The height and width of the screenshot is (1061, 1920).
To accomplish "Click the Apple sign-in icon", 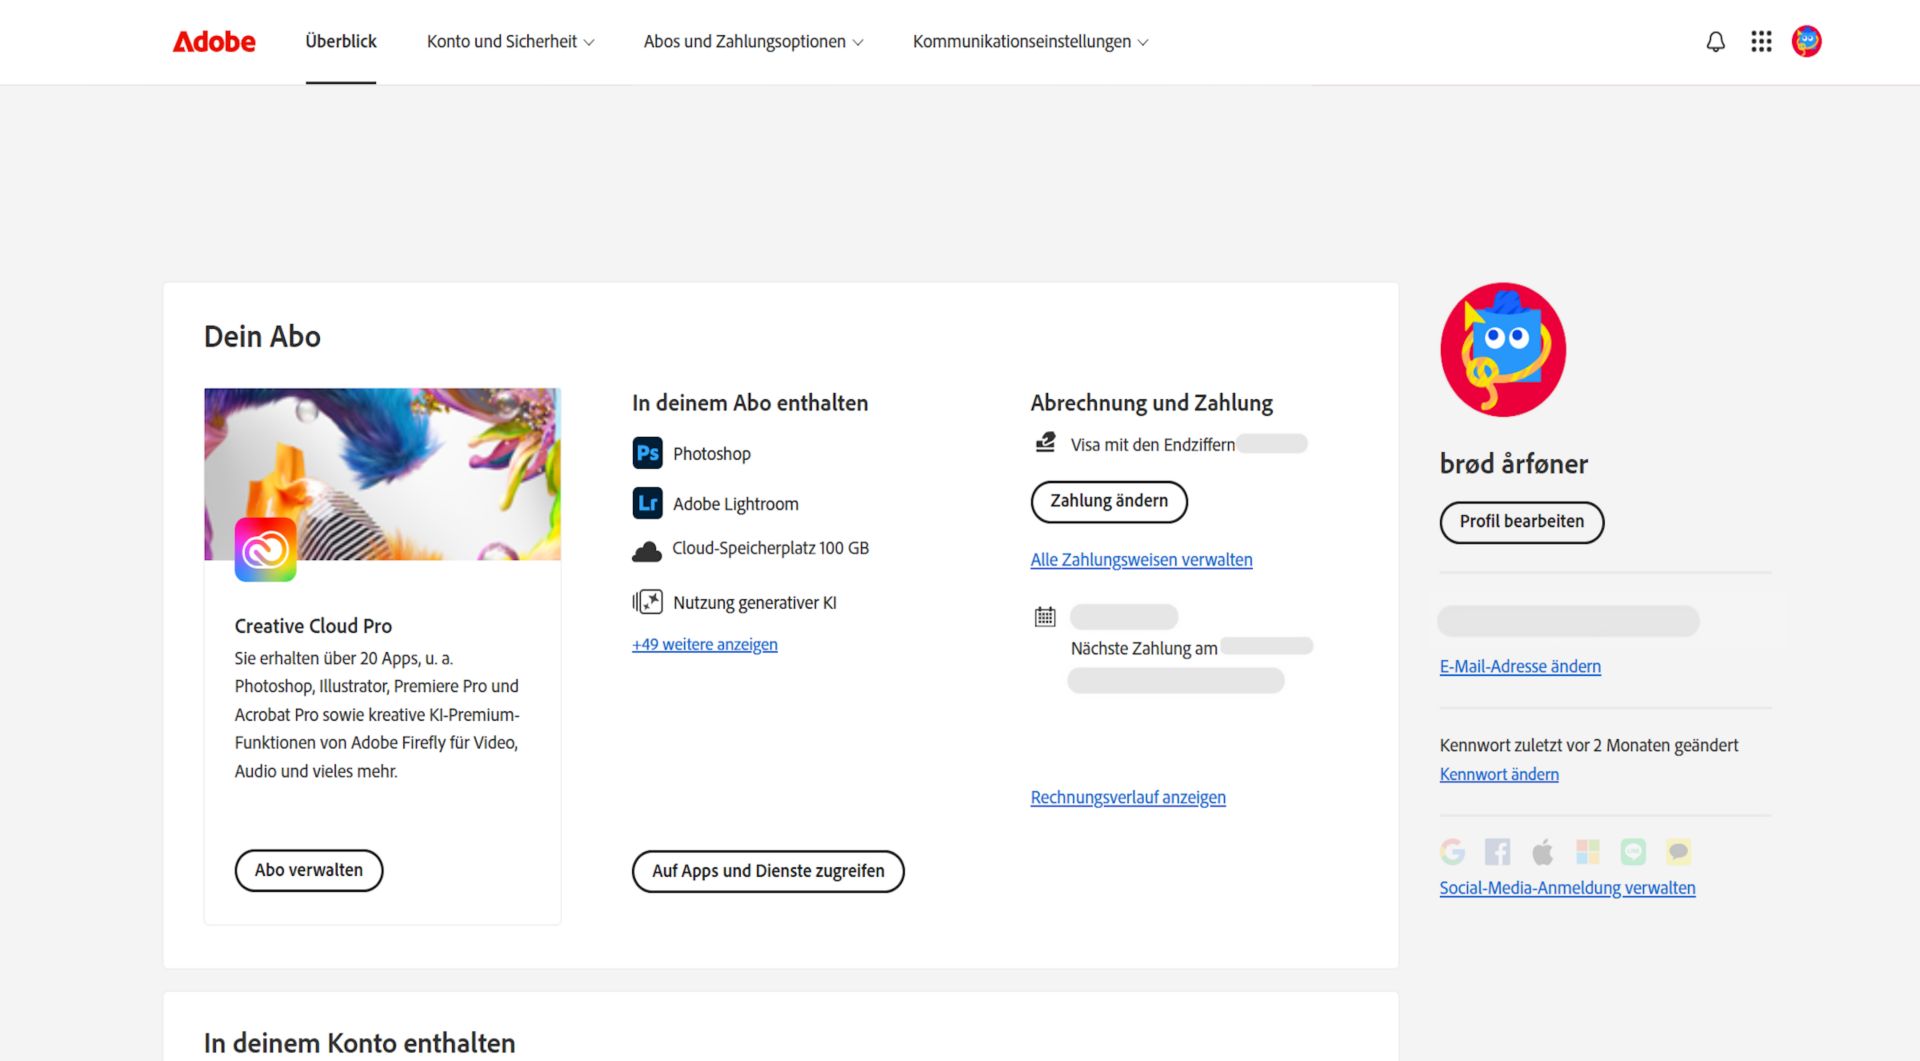I will coord(1542,852).
